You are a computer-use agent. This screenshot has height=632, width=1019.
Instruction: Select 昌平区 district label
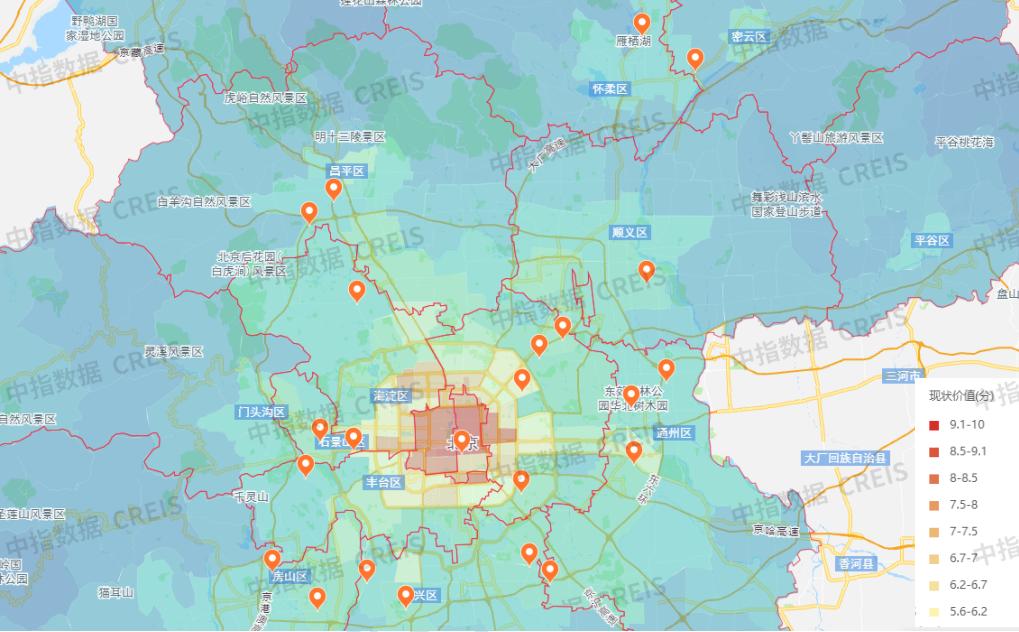pos(346,171)
